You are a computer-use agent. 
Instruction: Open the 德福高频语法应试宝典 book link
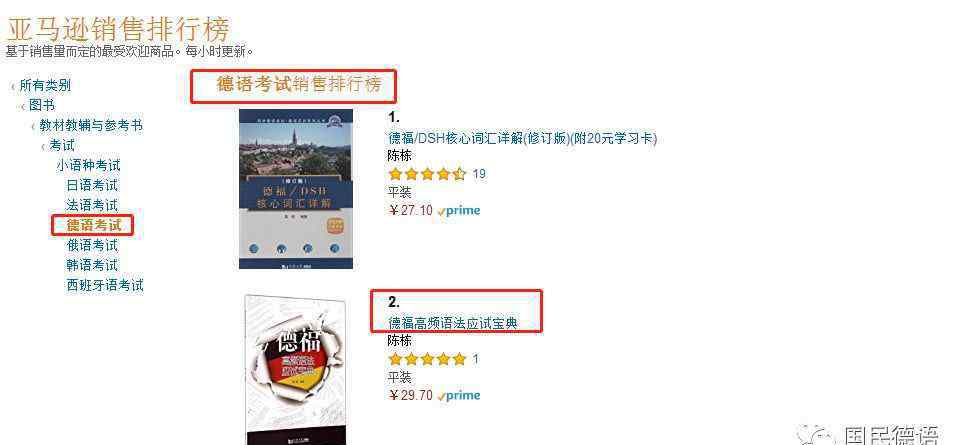[452, 322]
